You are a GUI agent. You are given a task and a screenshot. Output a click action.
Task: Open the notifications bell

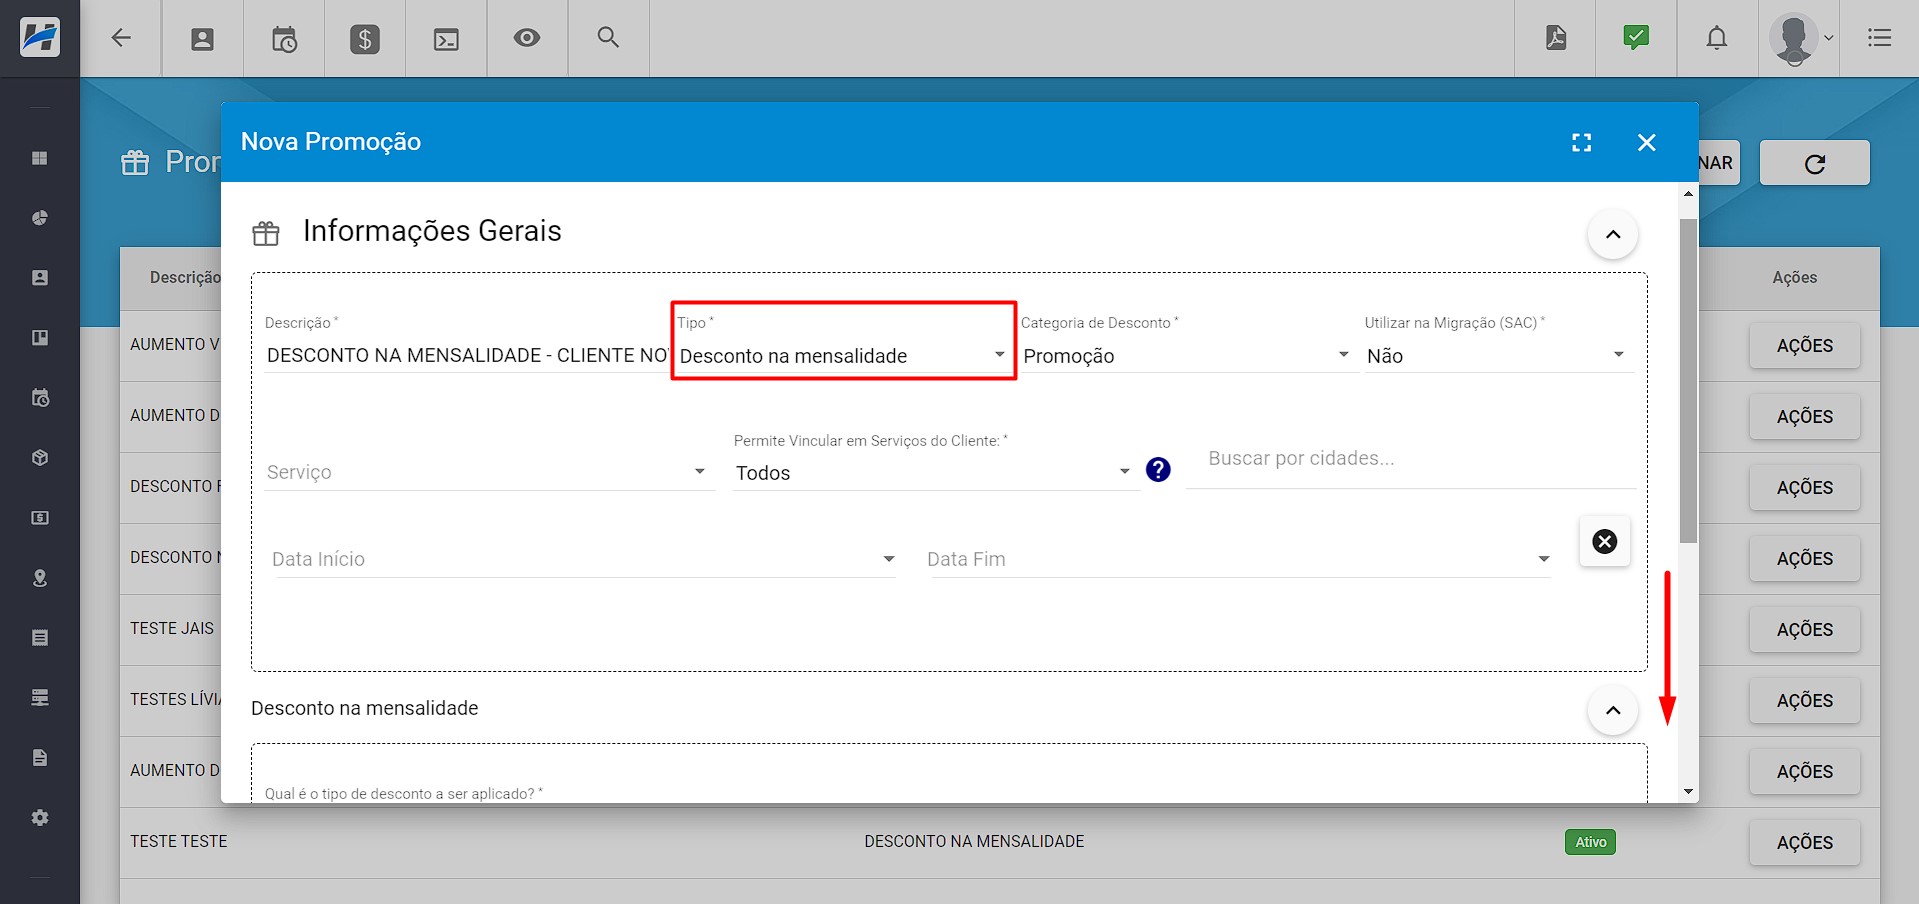[x=1717, y=38]
